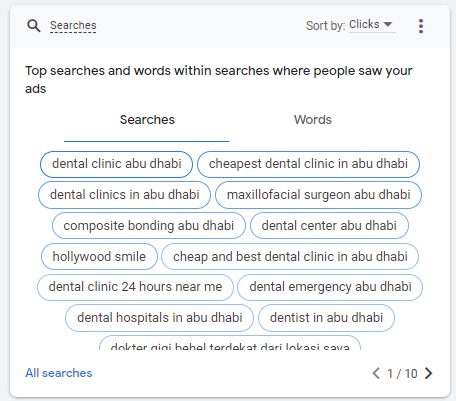Select 'cheapest dental clinic in abu dhabi' chip

308,164
